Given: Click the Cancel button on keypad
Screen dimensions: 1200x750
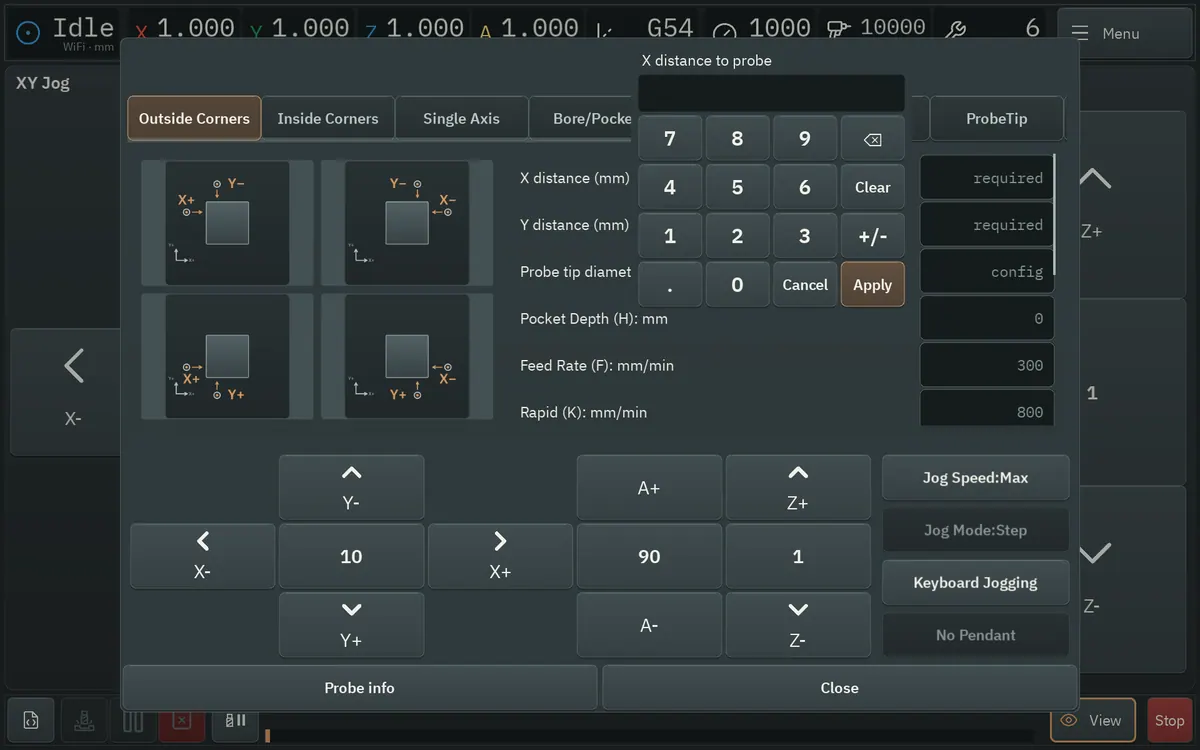Looking at the screenshot, I should (x=805, y=285).
